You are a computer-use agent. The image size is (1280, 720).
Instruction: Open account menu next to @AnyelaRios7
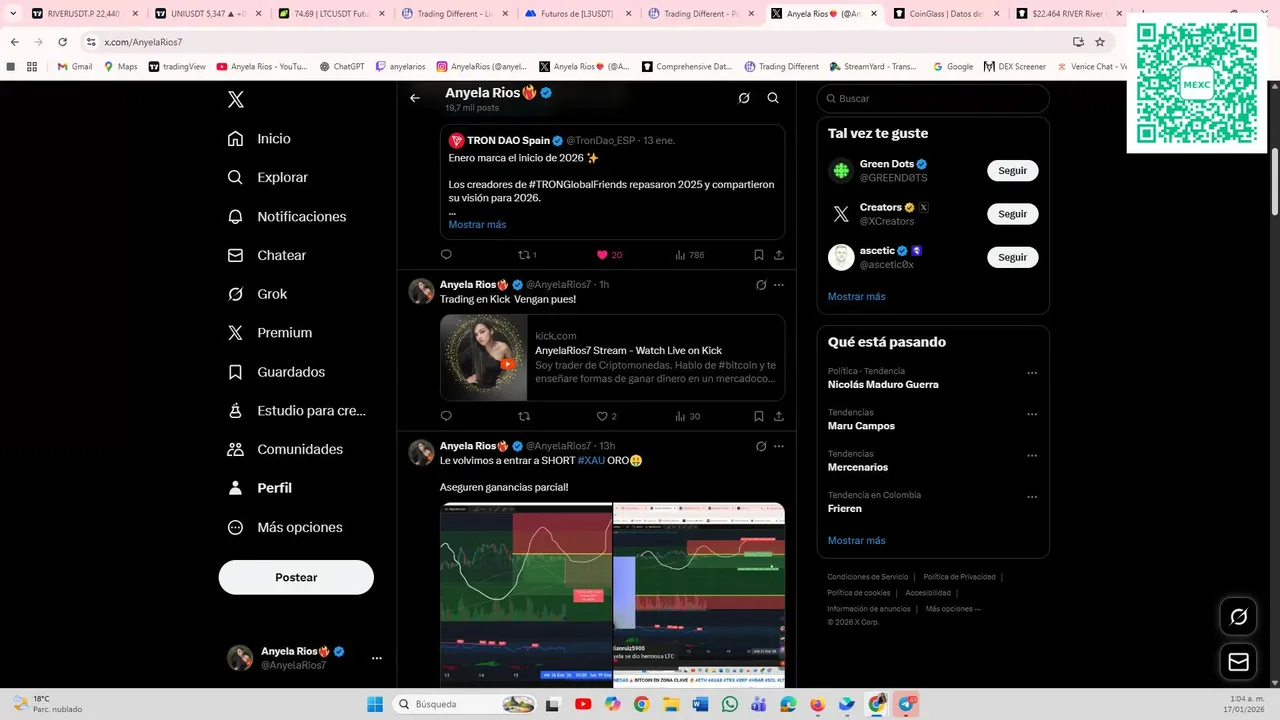377,658
